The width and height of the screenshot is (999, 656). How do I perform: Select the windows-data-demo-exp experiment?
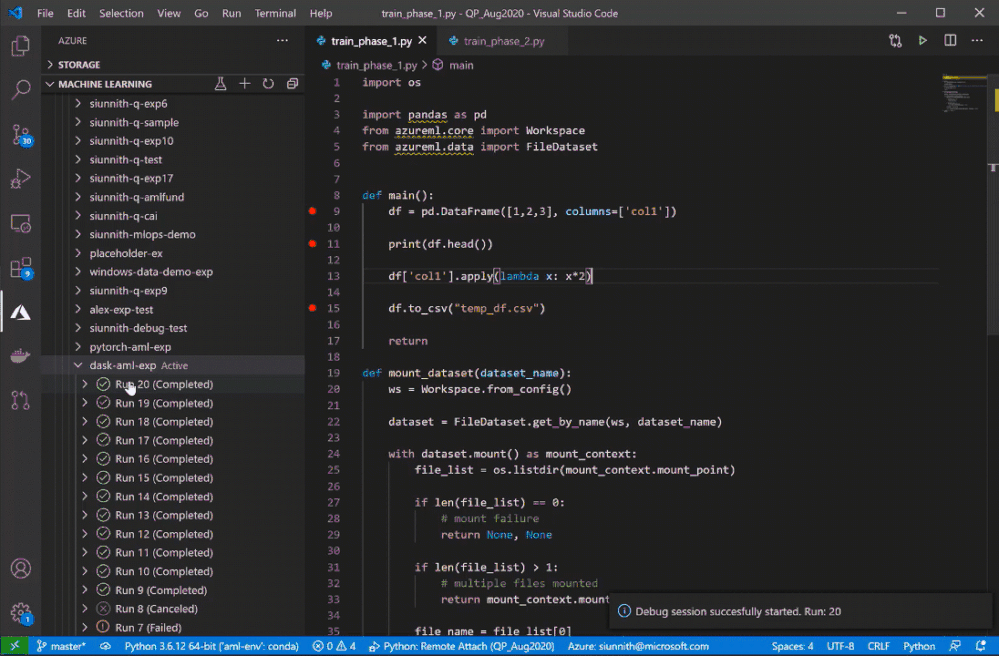pyautogui.click(x=173, y=272)
